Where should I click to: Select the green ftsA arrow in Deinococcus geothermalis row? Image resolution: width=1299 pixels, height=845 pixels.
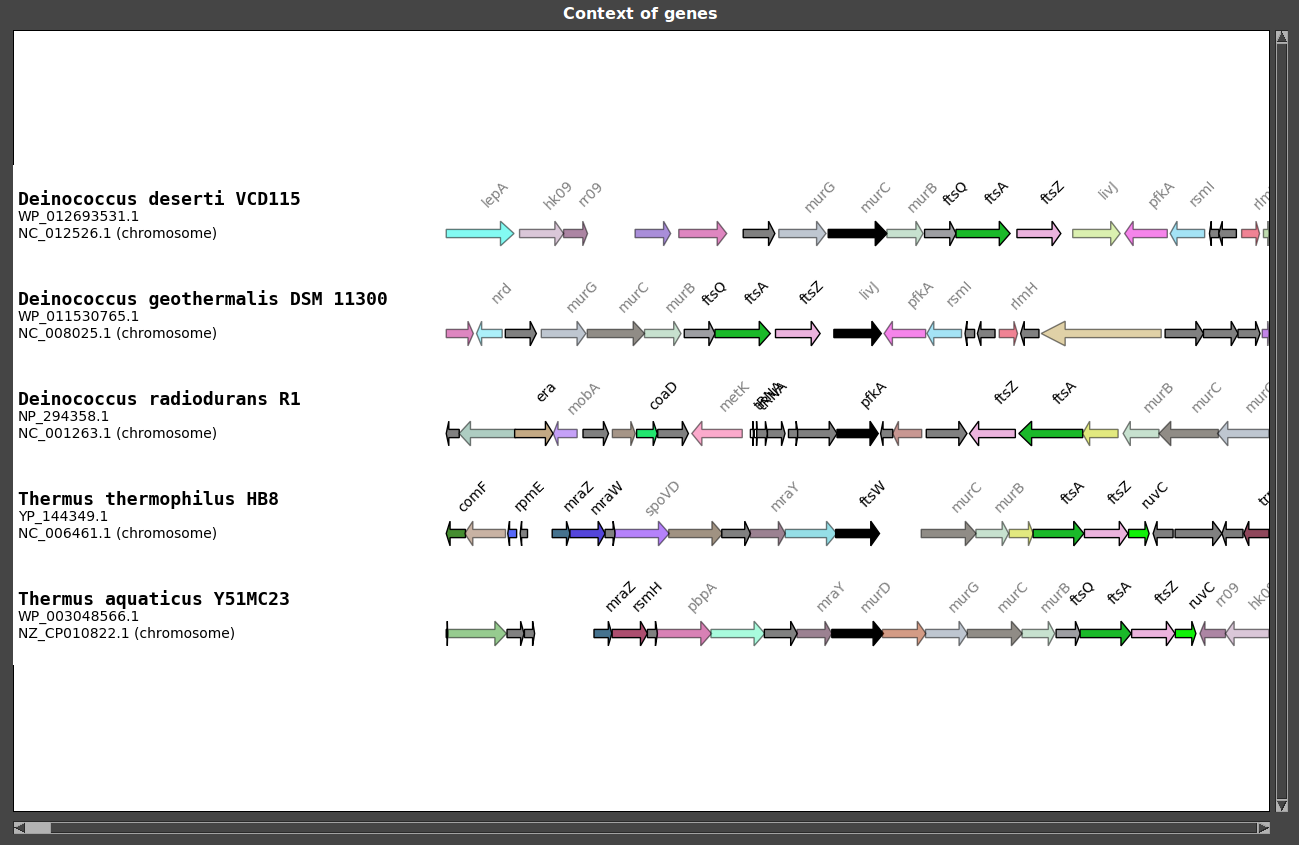click(x=742, y=333)
